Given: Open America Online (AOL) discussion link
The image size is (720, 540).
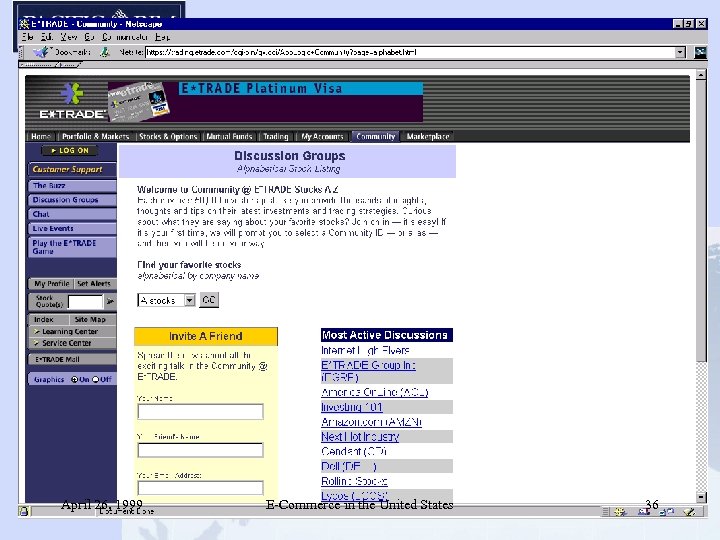Looking at the screenshot, I should coord(374,392).
